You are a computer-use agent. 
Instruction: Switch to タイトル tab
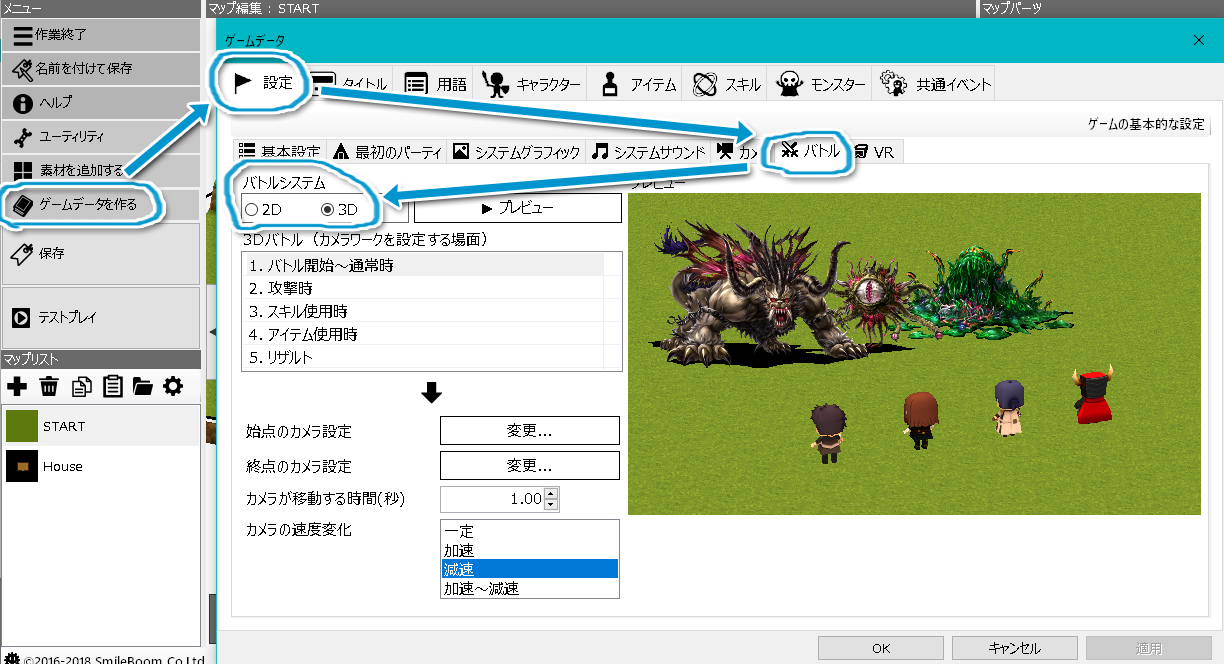351,85
